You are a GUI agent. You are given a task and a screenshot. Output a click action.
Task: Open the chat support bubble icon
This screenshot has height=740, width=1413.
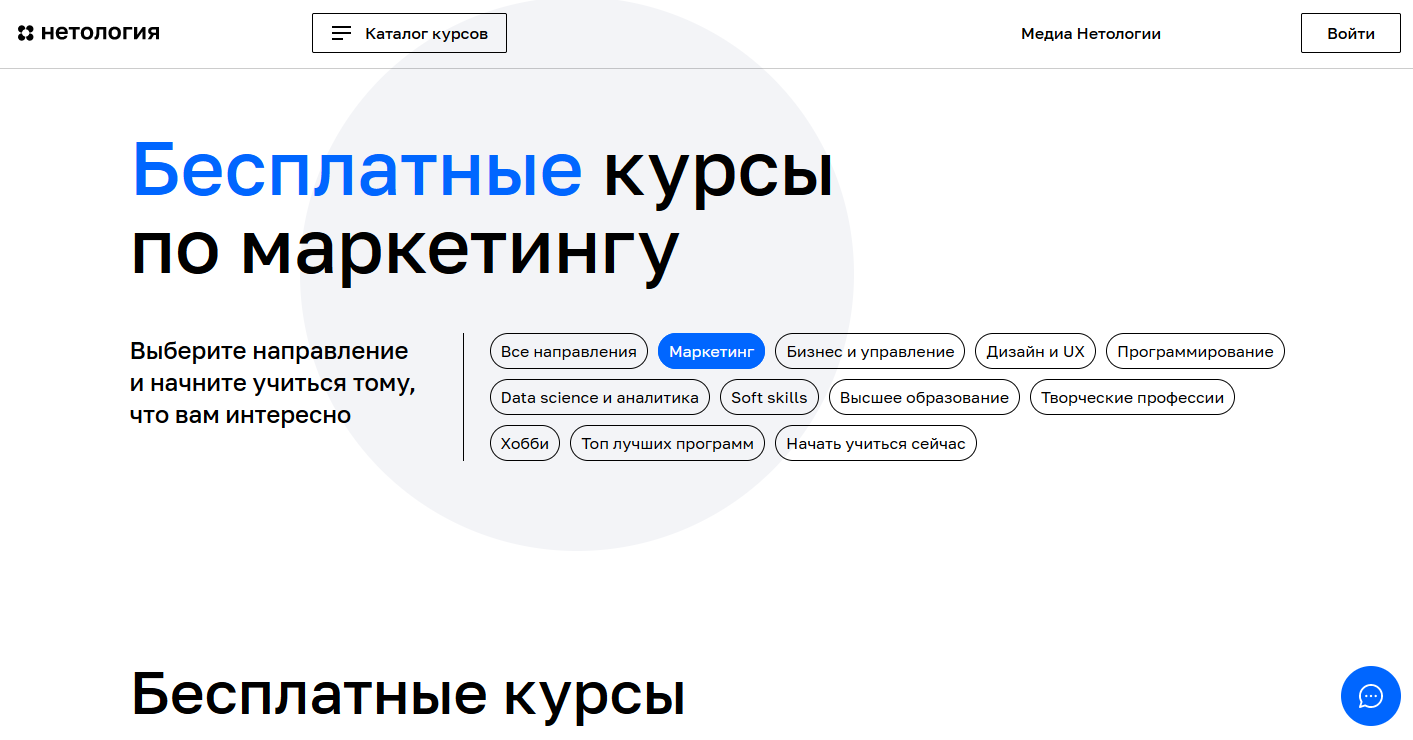1370,695
